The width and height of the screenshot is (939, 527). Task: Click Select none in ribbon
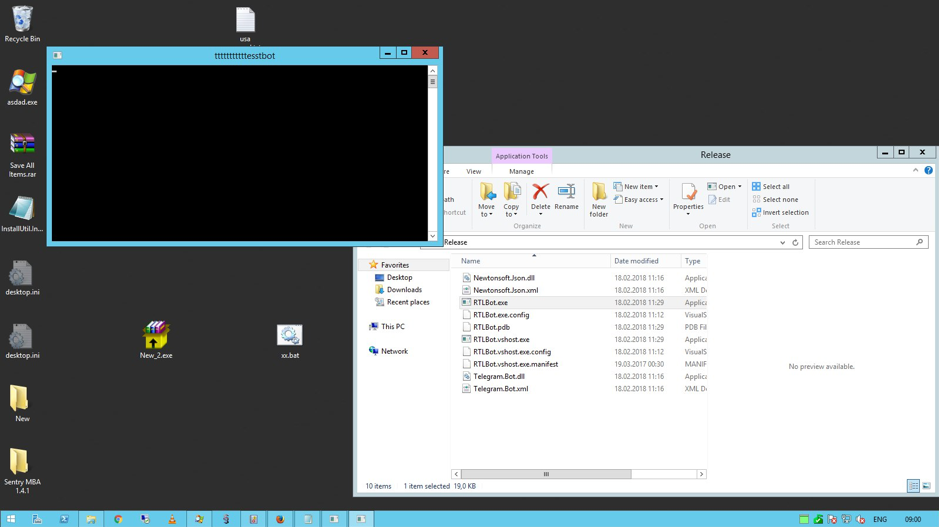(775, 199)
